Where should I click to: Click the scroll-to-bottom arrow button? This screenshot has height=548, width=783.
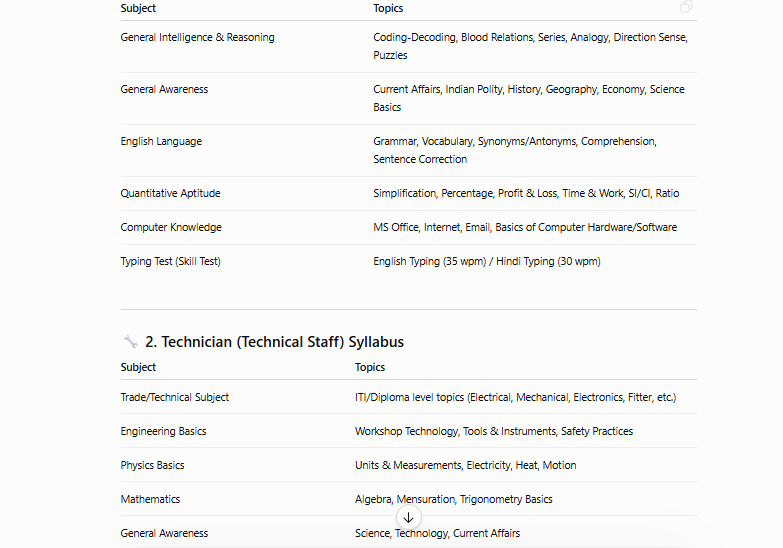pos(408,518)
